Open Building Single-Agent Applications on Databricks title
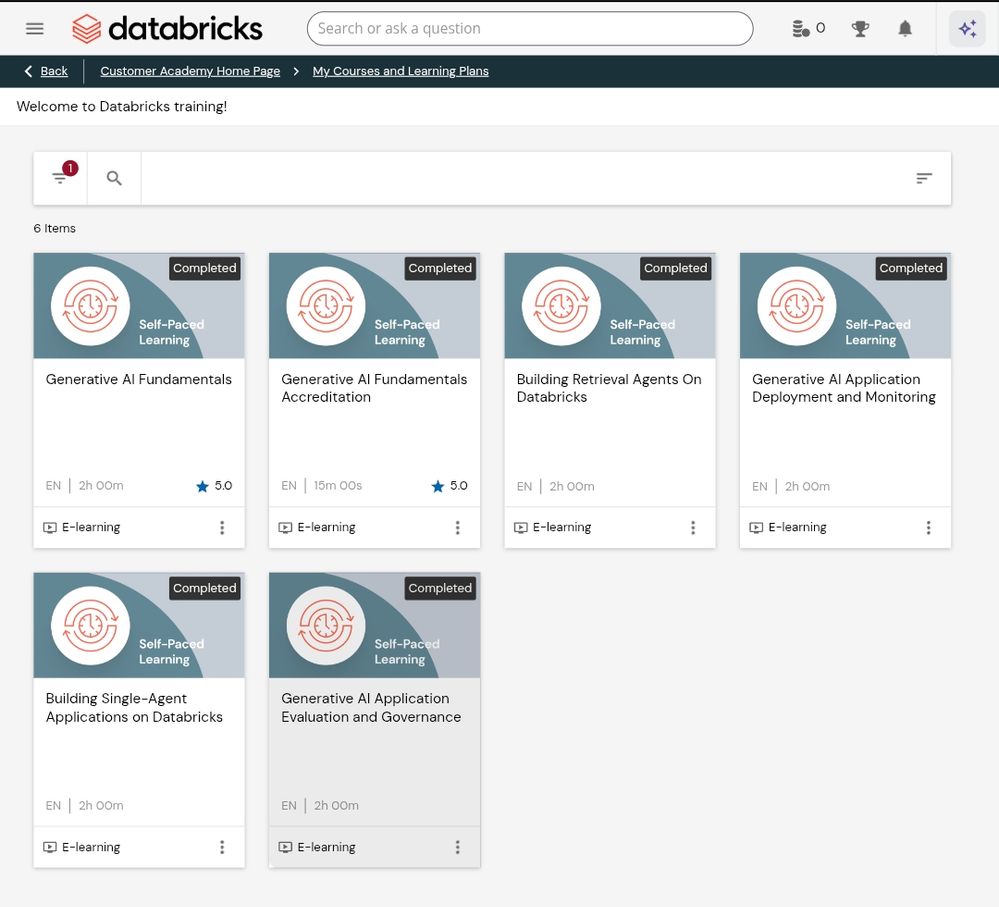This screenshot has height=907, width=999. 134,708
